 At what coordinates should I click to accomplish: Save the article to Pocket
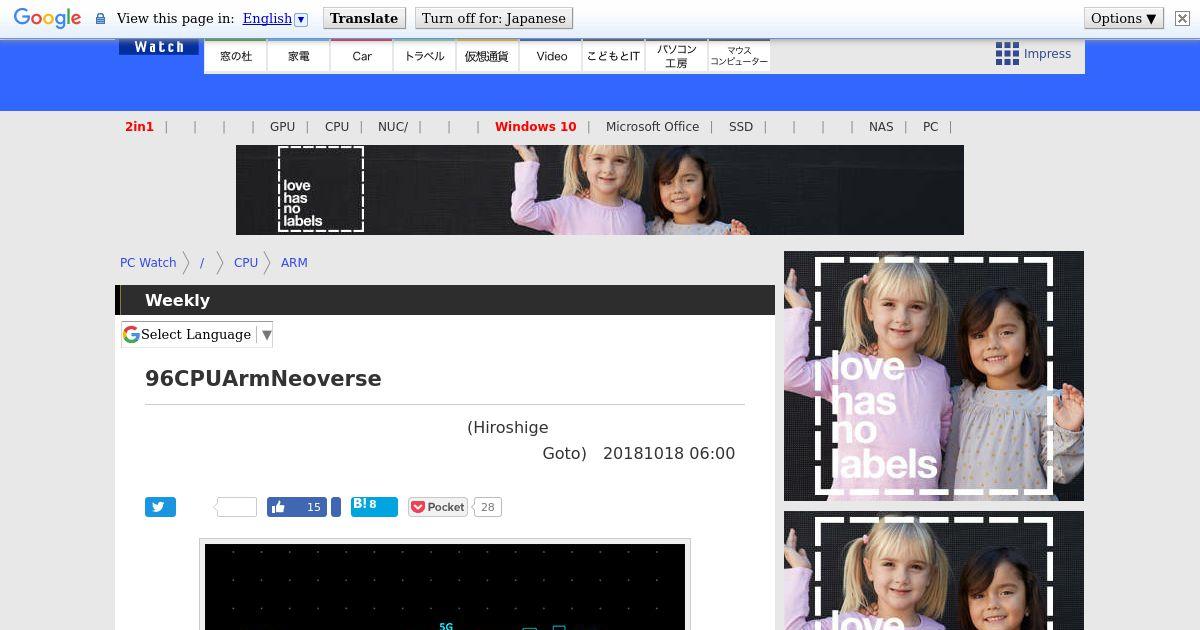point(438,507)
